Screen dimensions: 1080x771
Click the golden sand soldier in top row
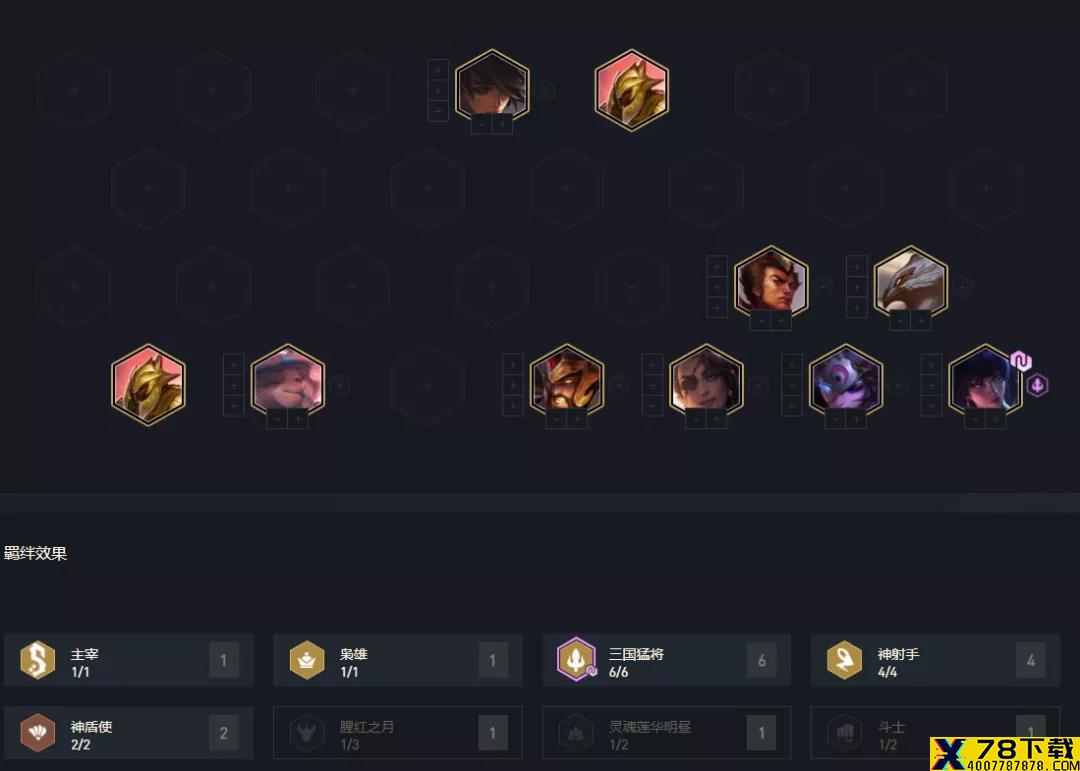632,90
